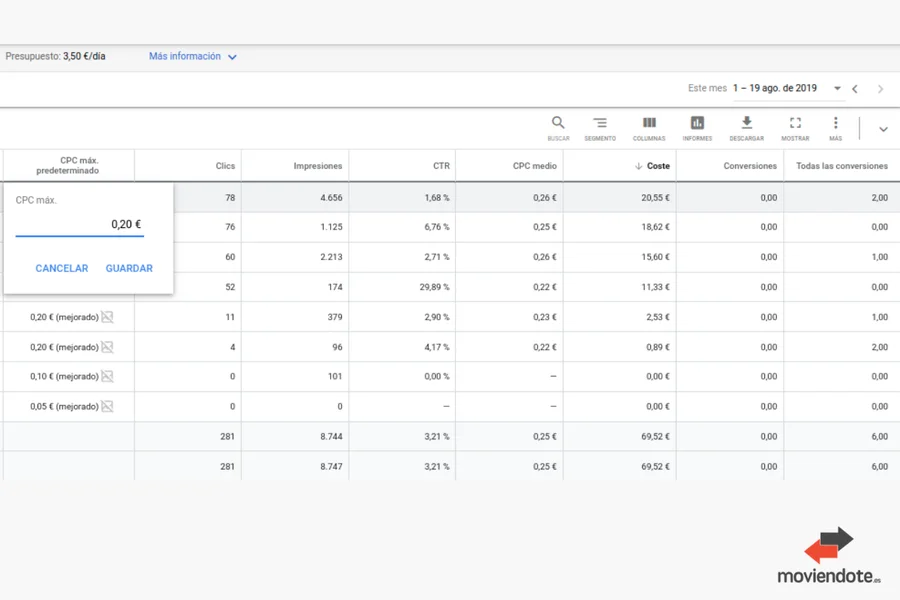
Task: Open the Informes reports icon
Action: click(x=697, y=124)
